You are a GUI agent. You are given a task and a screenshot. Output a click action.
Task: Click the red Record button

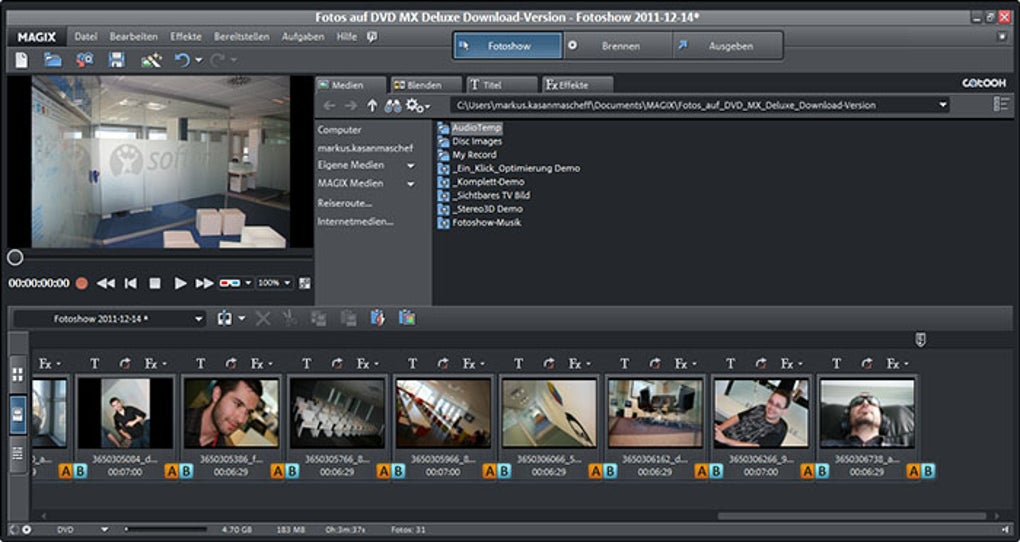pos(82,283)
